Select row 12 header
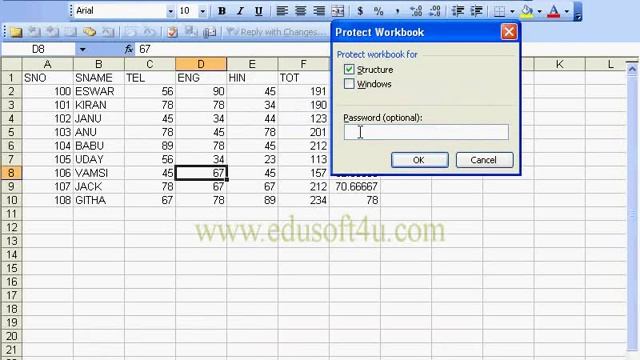The width and height of the screenshot is (640, 360). (11, 227)
